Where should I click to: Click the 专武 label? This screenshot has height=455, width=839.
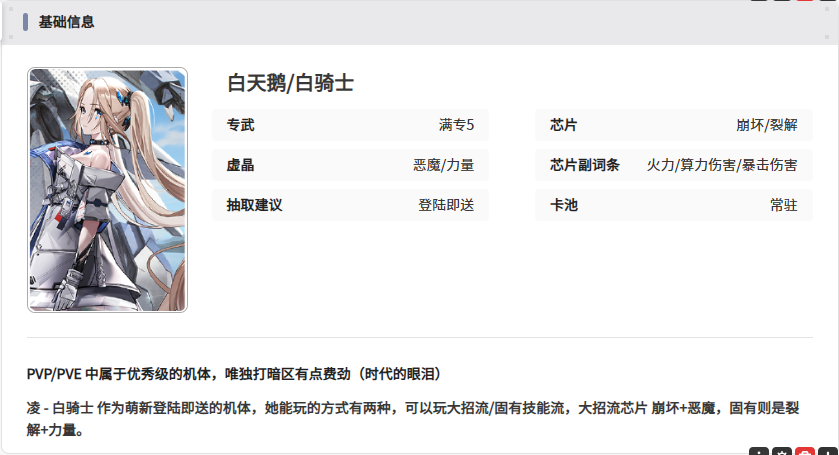point(240,125)
